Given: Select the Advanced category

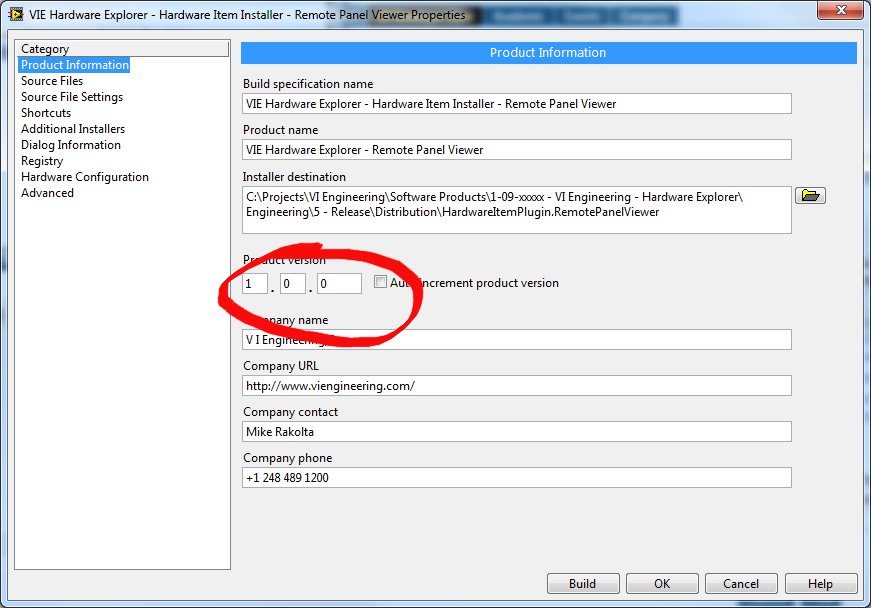Looking at the screenshot, I should point(47,193).
